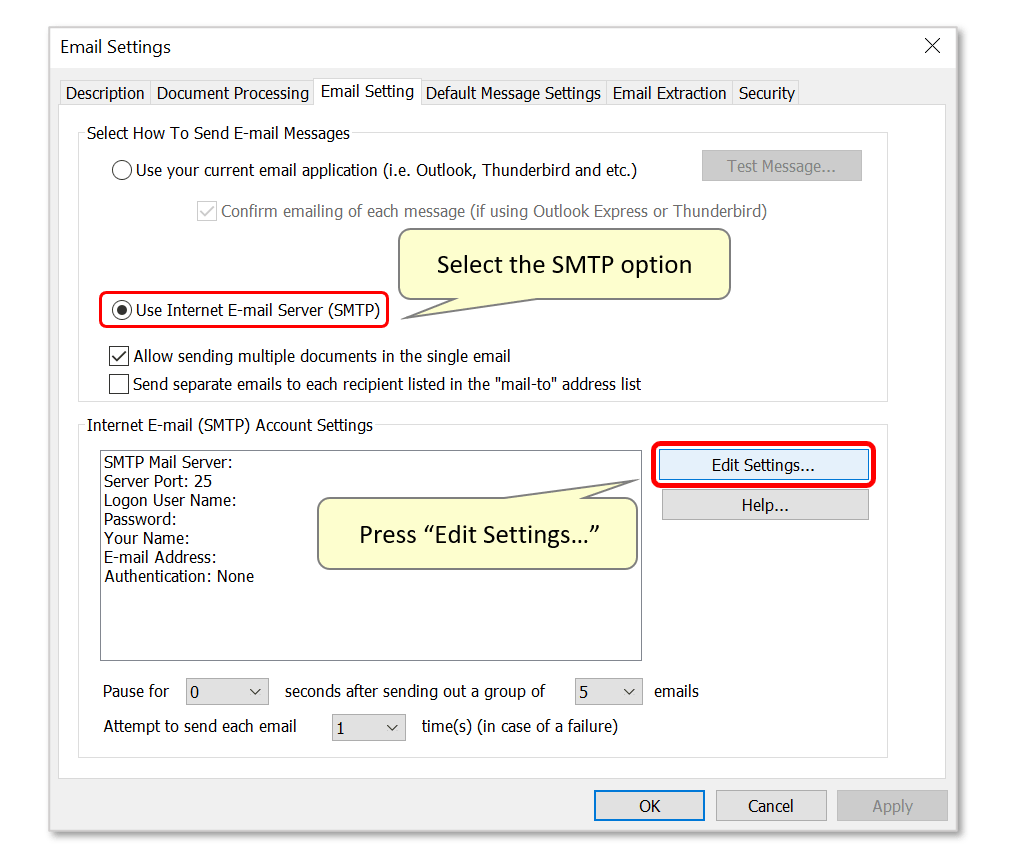
Task: Open the Pause for seconds dropdown
Action: [x=226, y=691]
